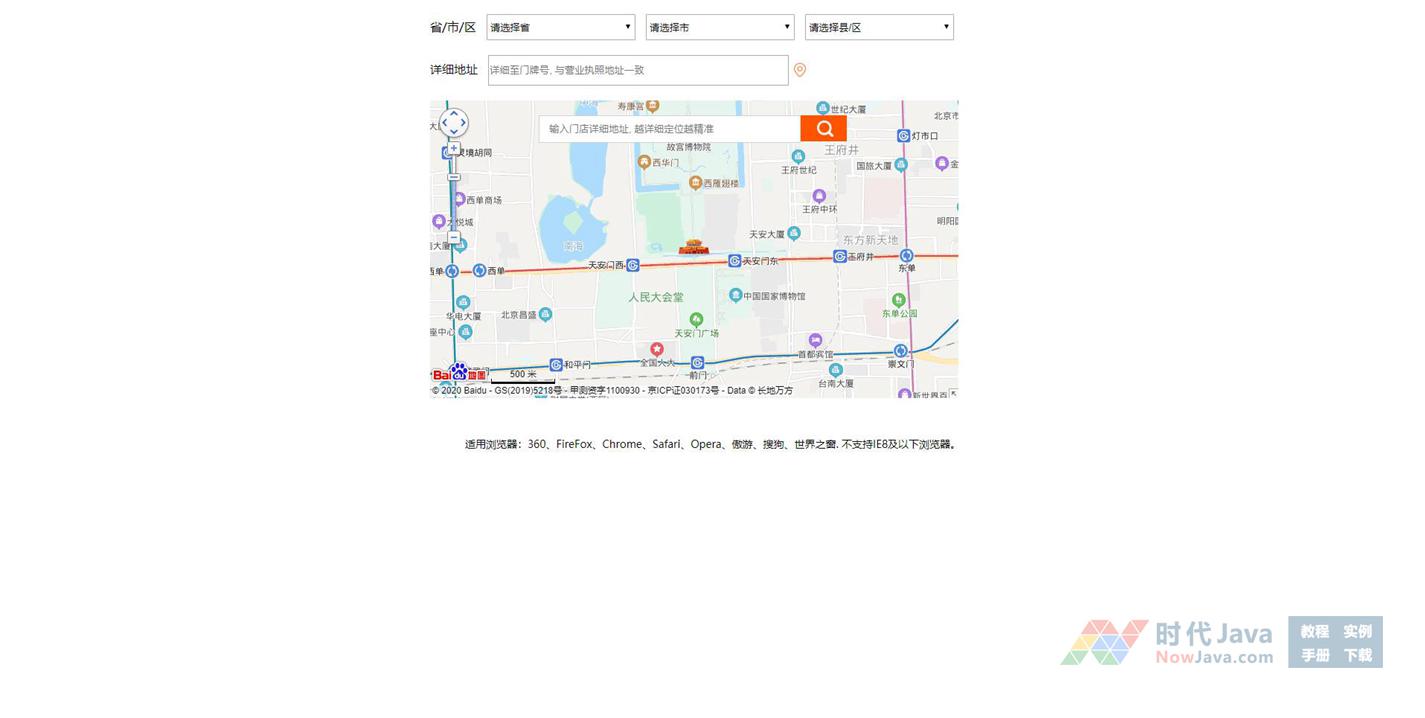
Task: Click the 中国国家博物馆 marker icon
Action: click(736, 295)
